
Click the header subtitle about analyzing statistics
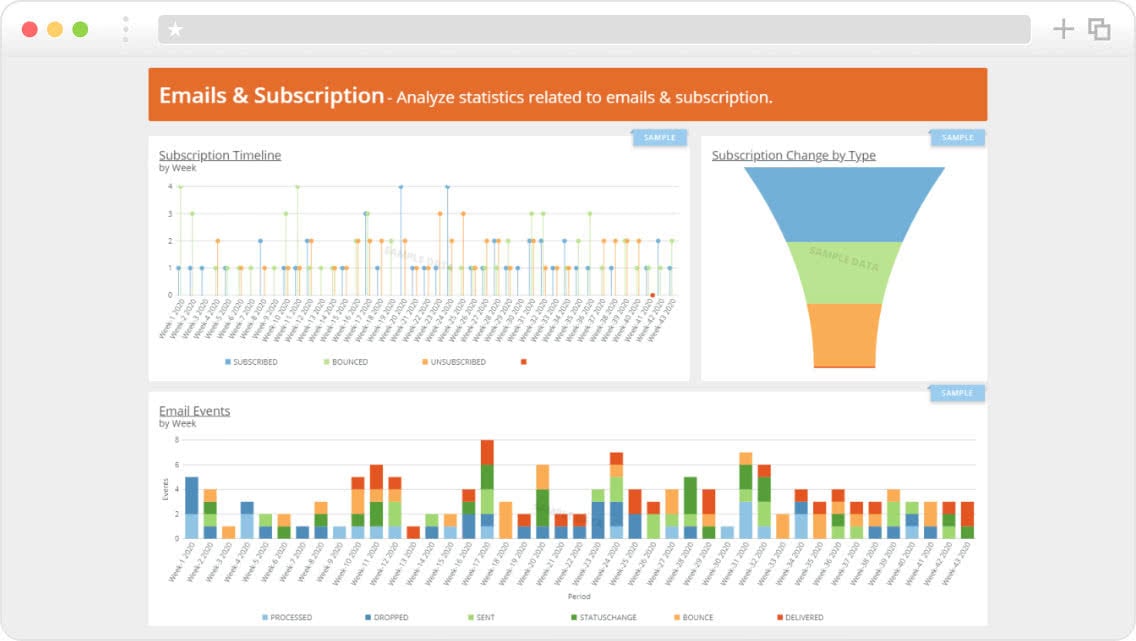coord(584,97)
